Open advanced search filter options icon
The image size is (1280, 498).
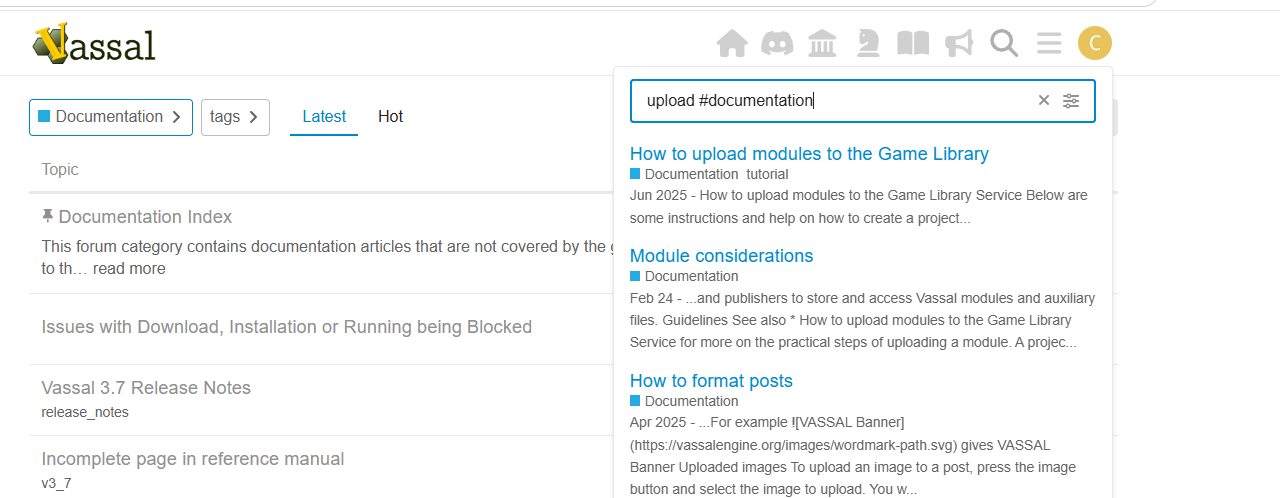(1071, 100)
